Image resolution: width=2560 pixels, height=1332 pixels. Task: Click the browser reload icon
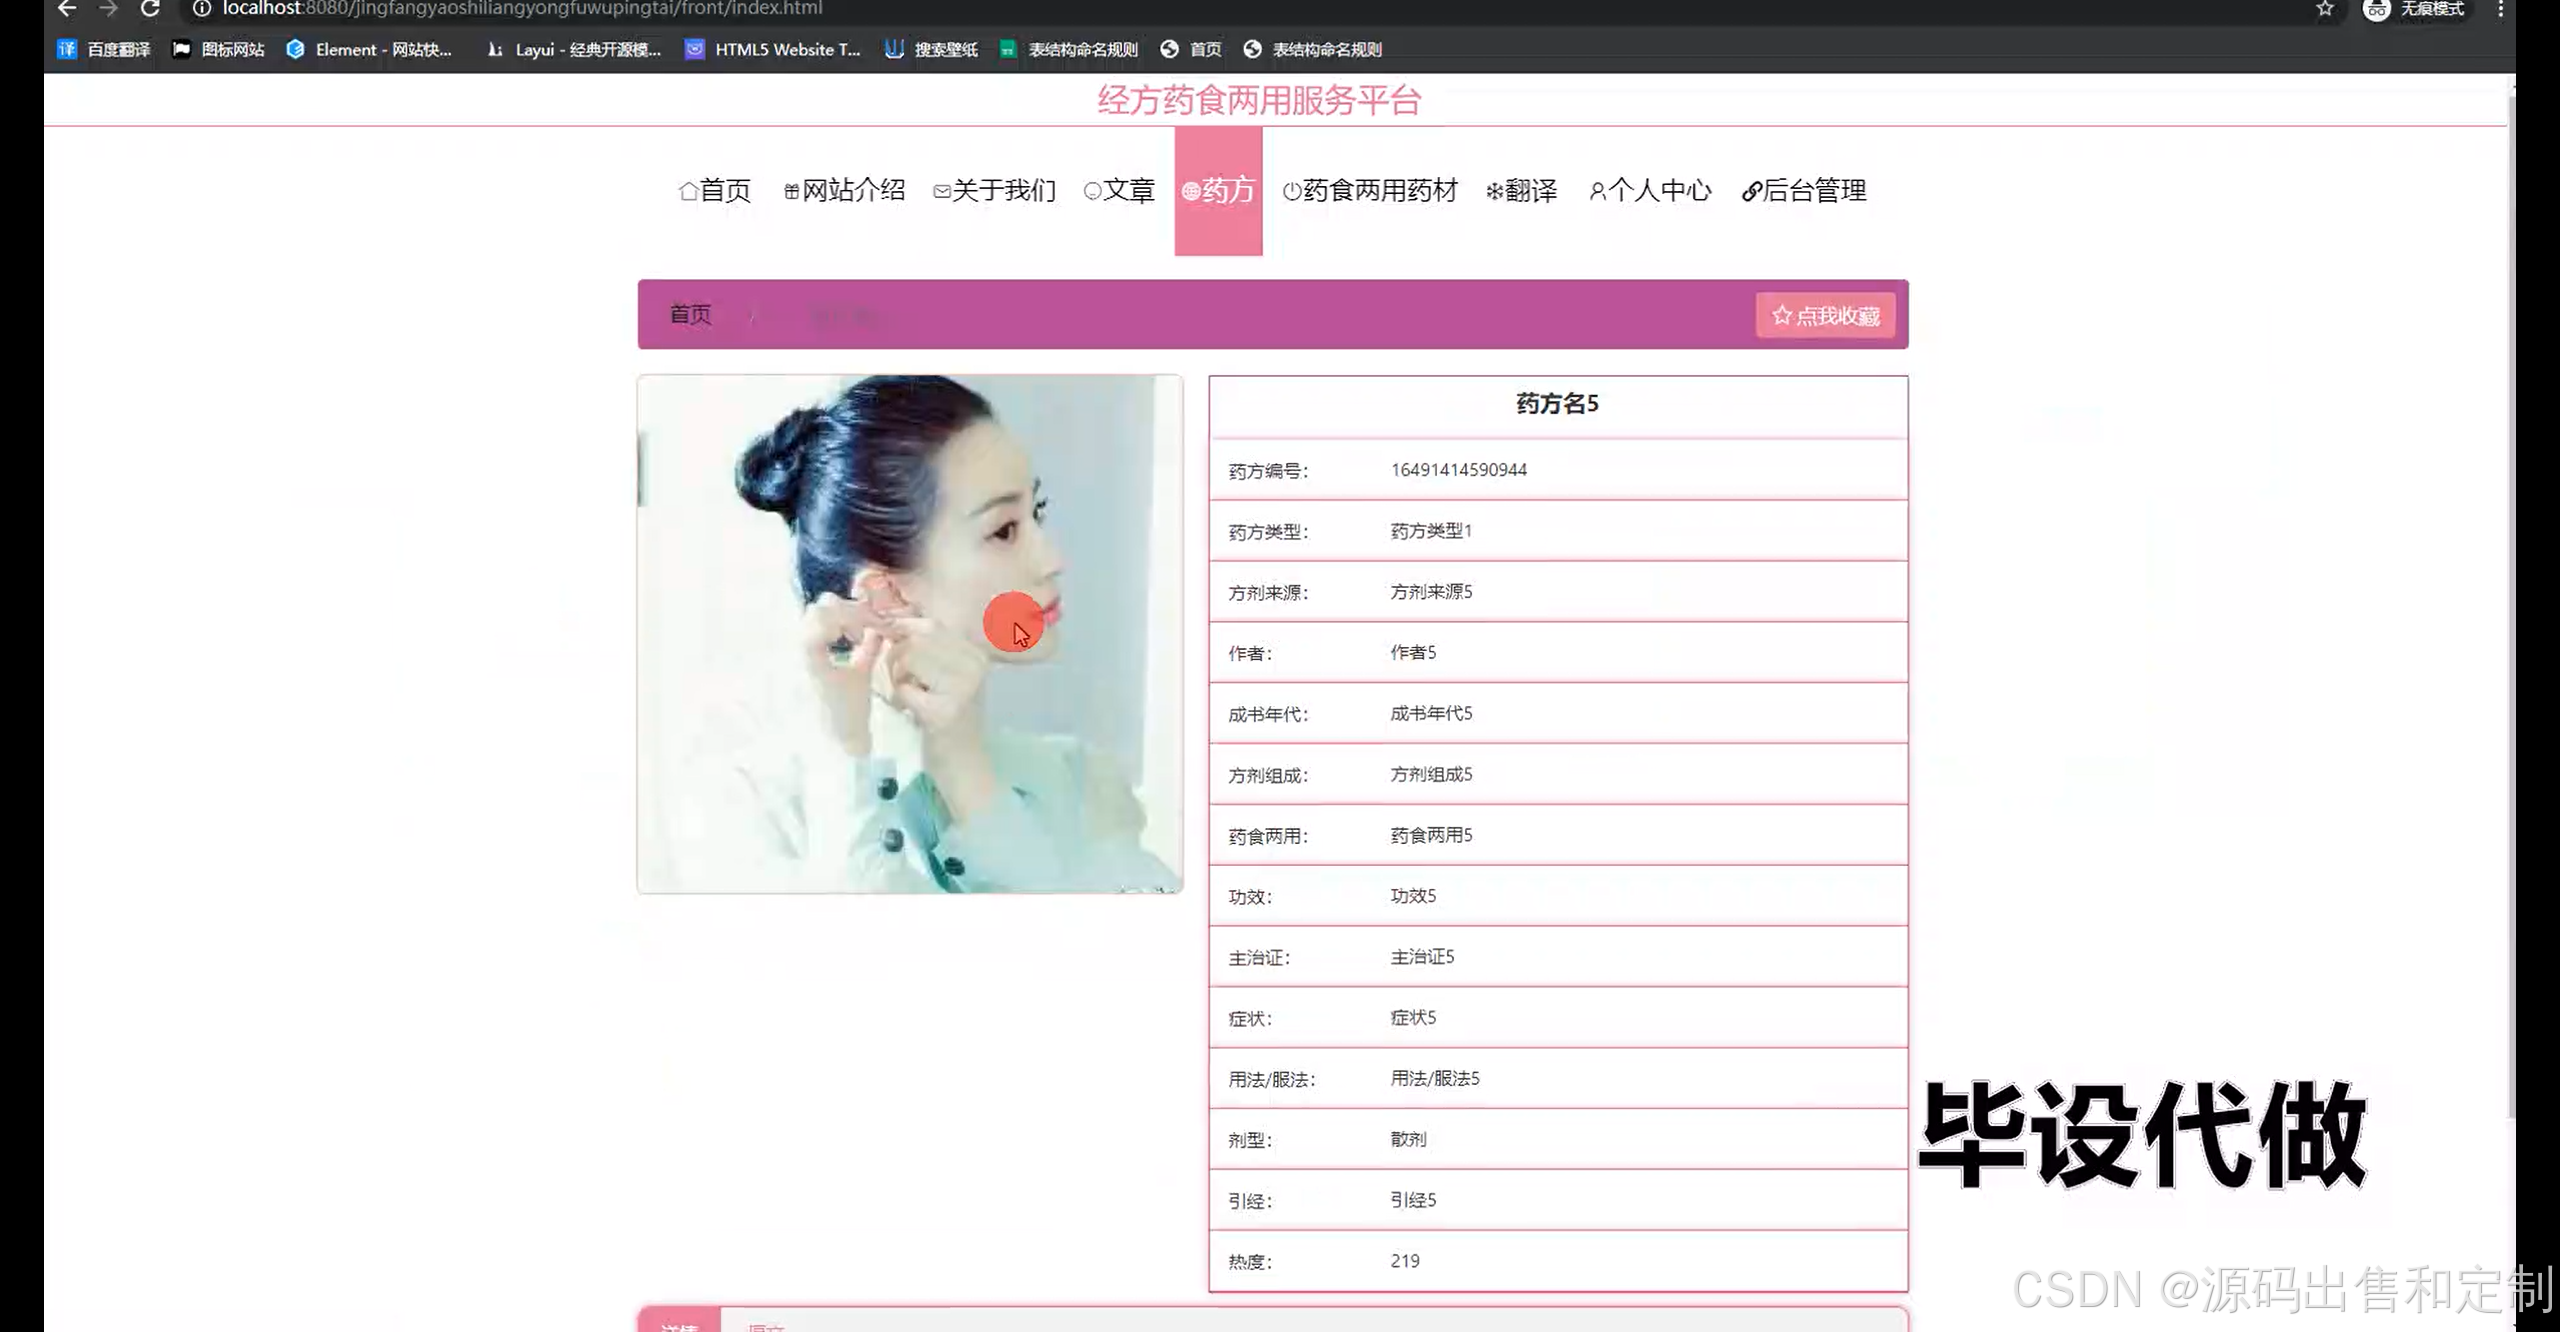(151, 9)
